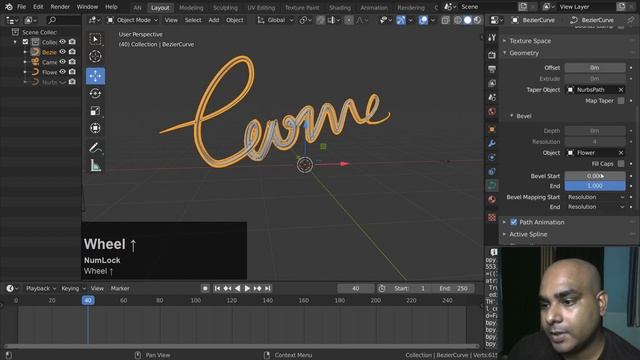This screenshot has height=360, width=640.
Task: Expand BezierCurve in outliner tree
Action: point(25,52)
